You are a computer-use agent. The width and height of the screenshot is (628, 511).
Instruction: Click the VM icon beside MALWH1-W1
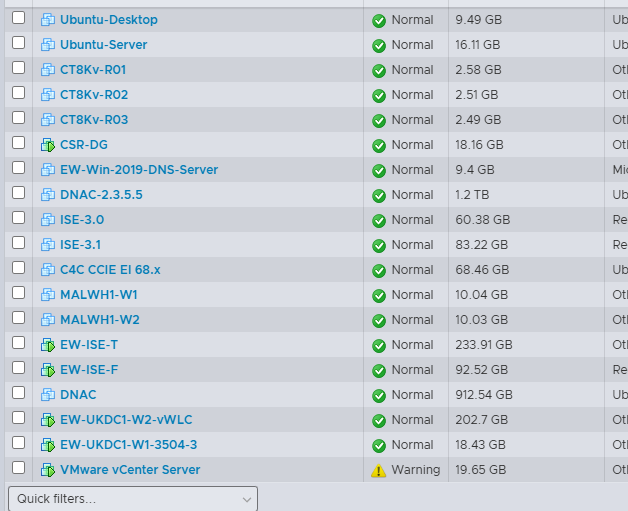pos(48,295)
